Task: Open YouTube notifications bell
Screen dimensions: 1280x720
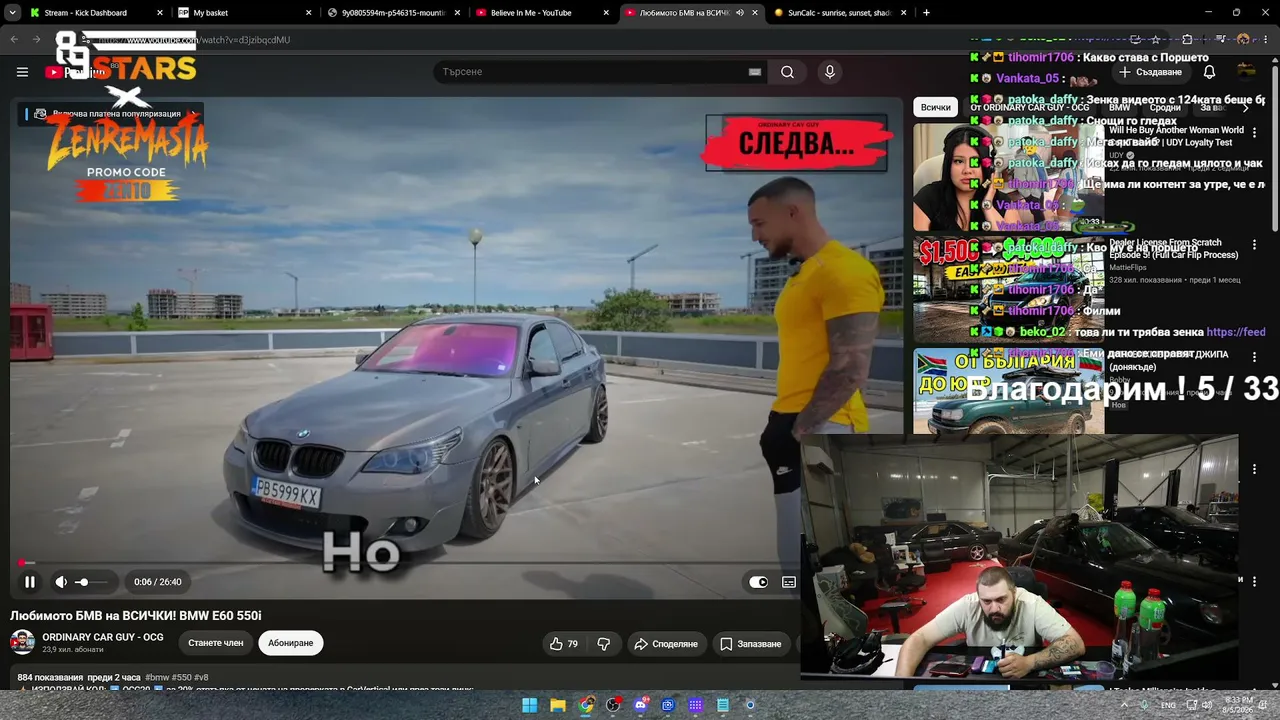Action: (x=1209, y=72)
